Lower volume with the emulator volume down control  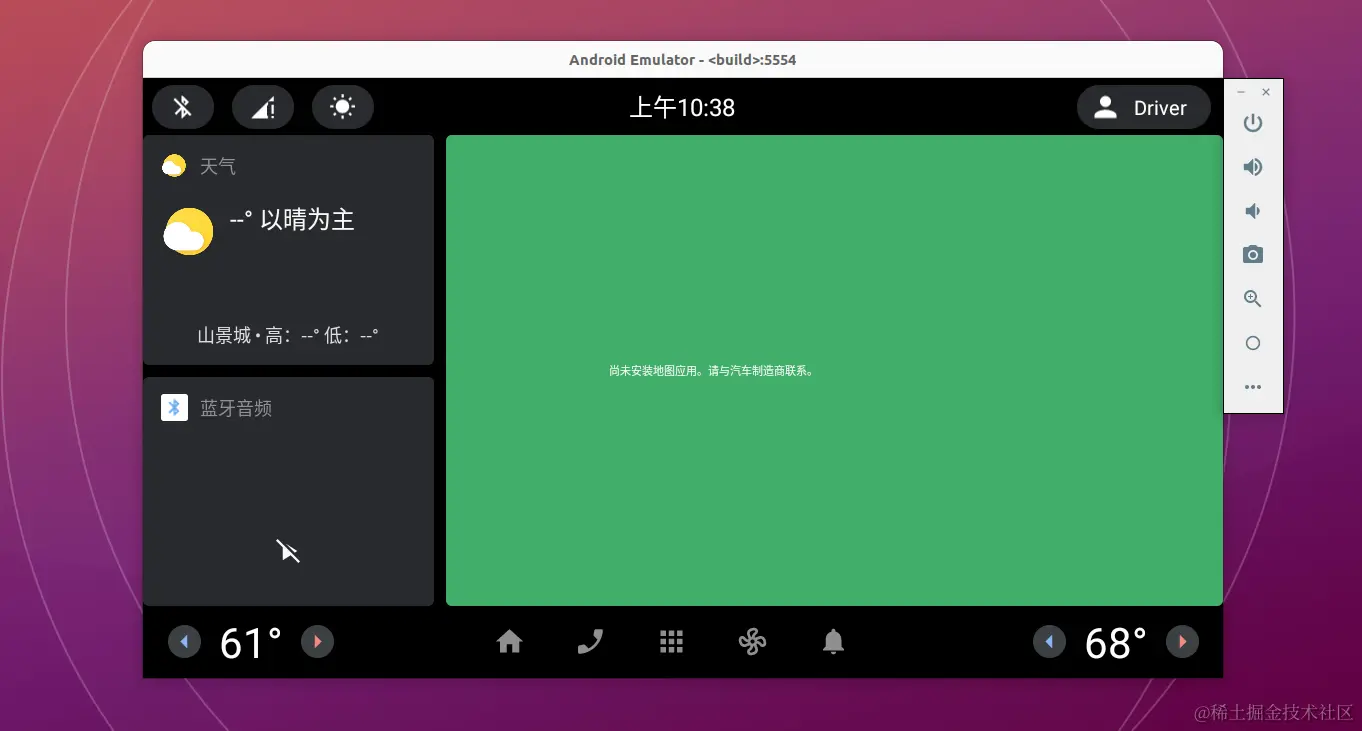click(x=1252, y=210)
